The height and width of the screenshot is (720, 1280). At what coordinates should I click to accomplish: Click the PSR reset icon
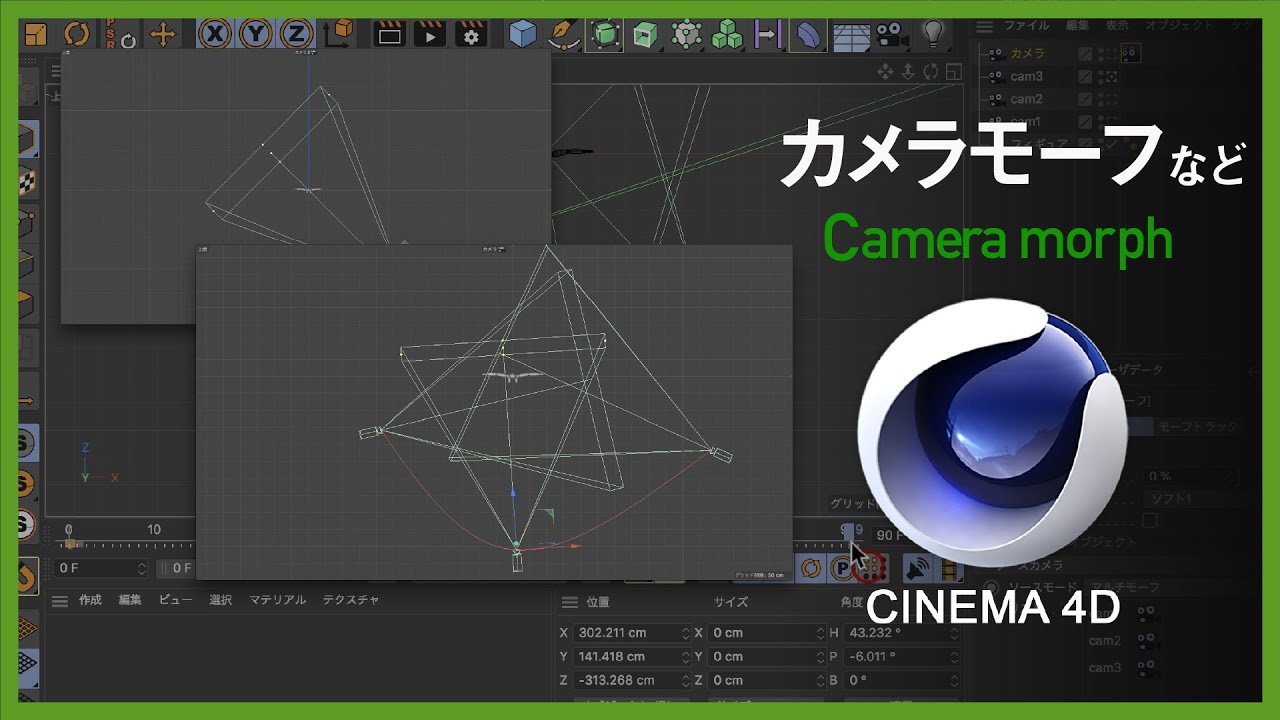coord(120,34)
